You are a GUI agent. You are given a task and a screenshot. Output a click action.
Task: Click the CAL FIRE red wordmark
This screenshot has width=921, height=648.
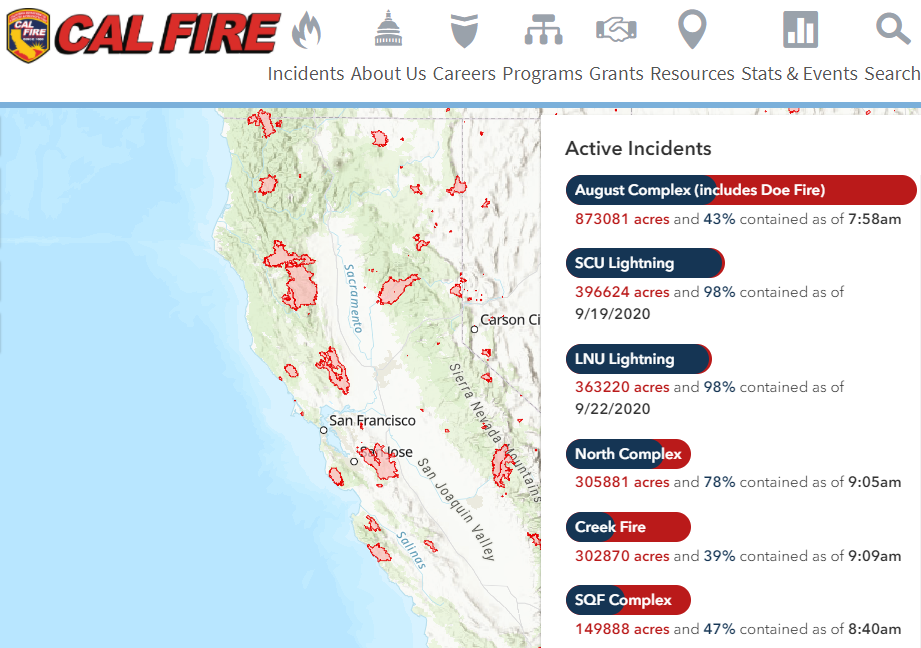coord(168,34)
